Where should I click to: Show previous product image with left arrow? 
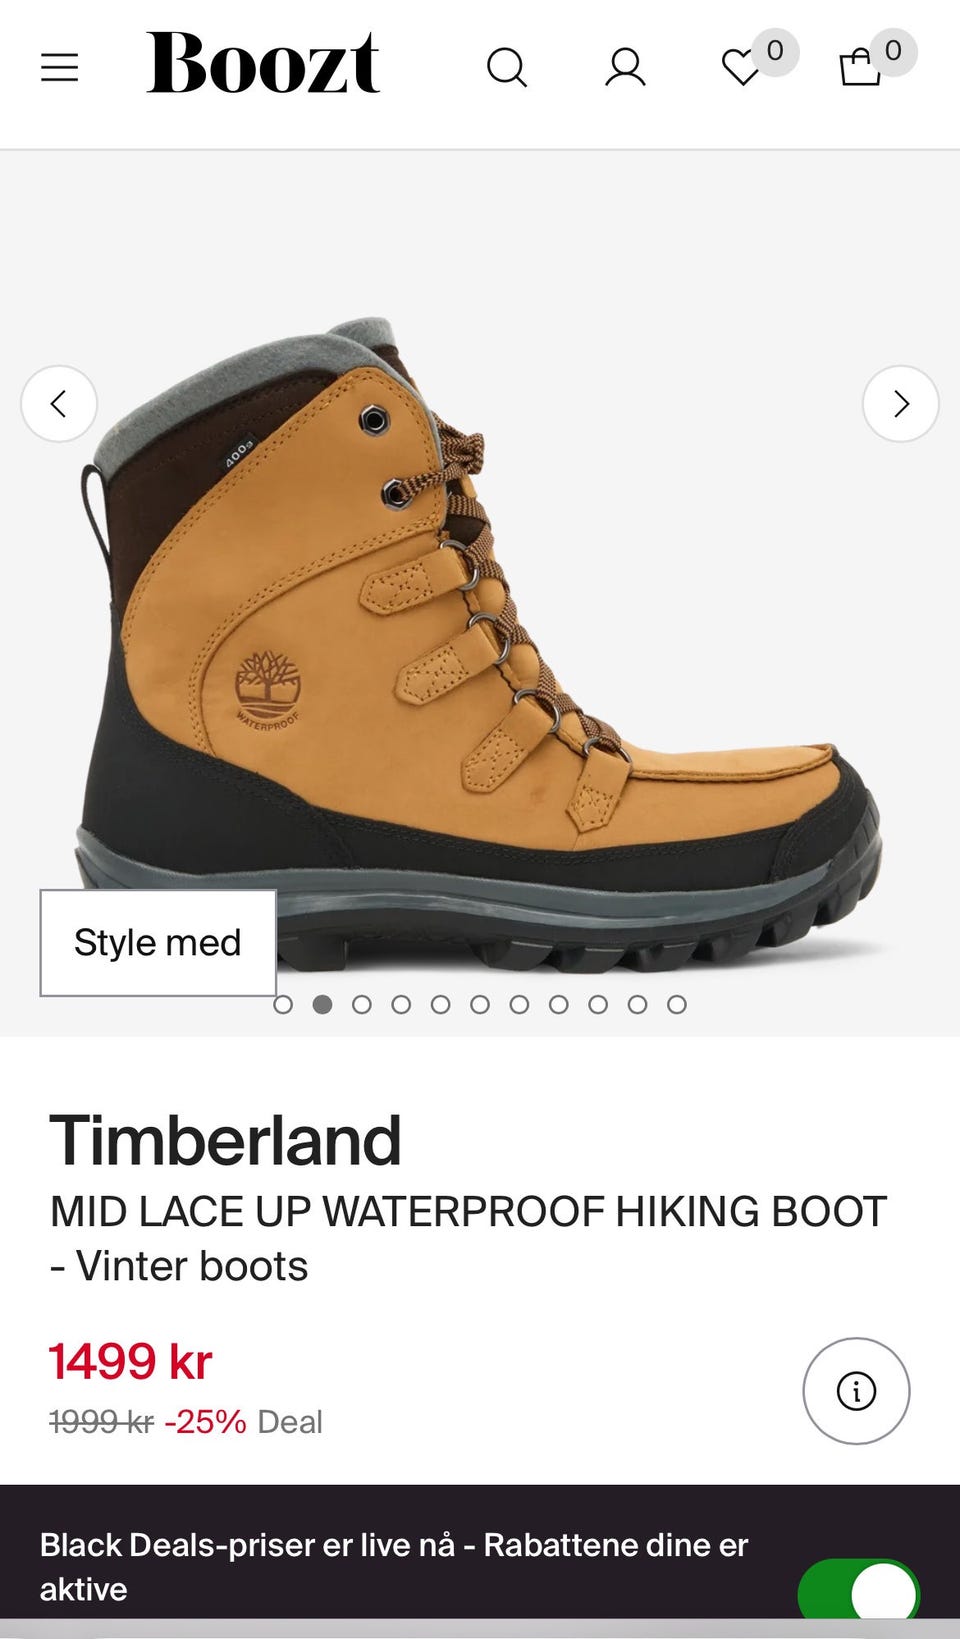[59, 404]
